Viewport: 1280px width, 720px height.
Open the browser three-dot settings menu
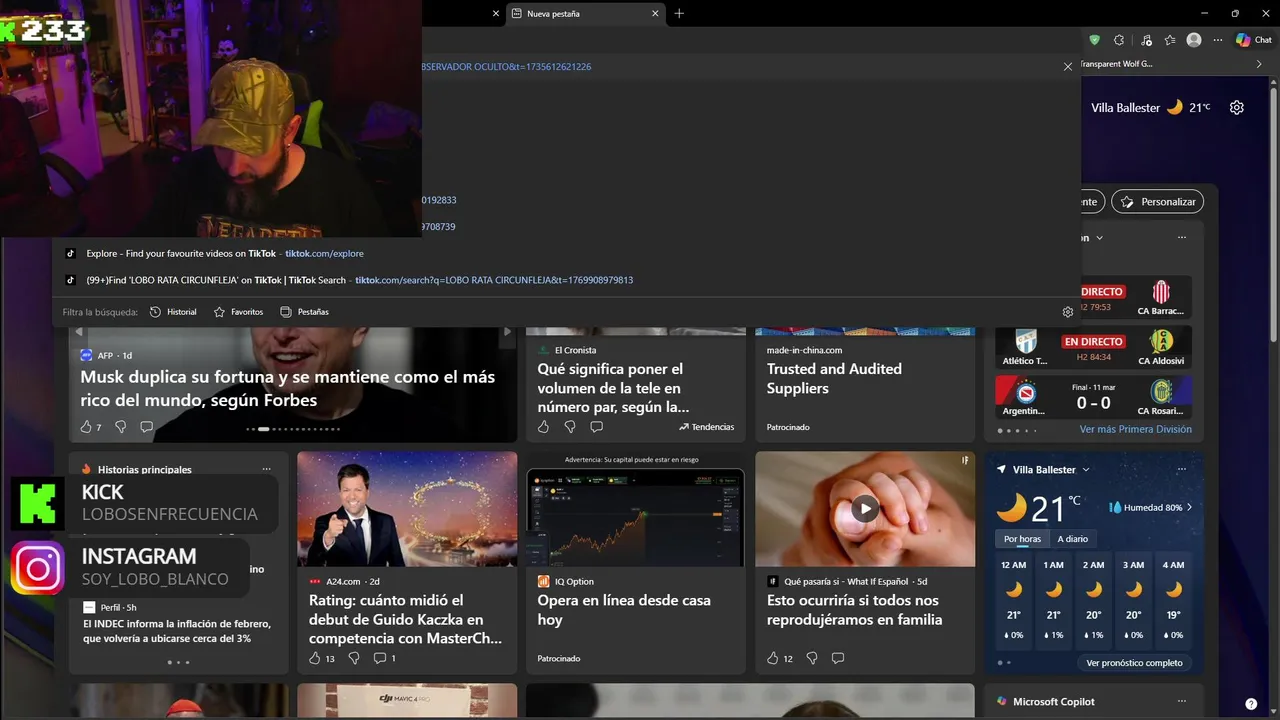1218,40
